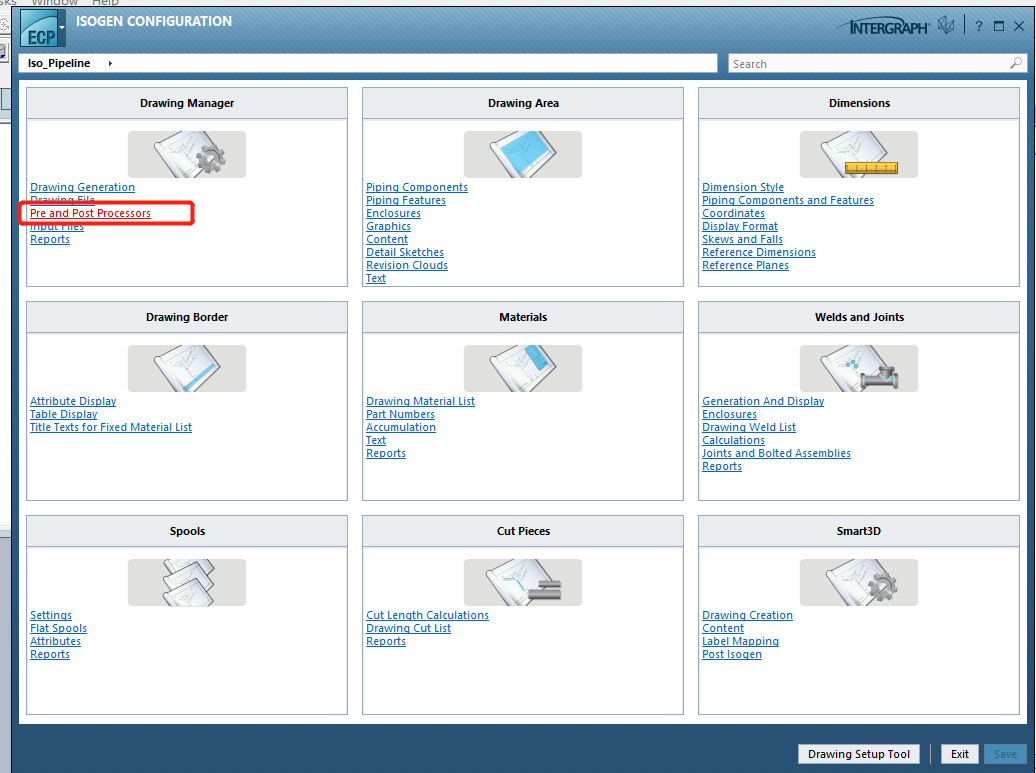Focus the Search input field

[868, 63]
